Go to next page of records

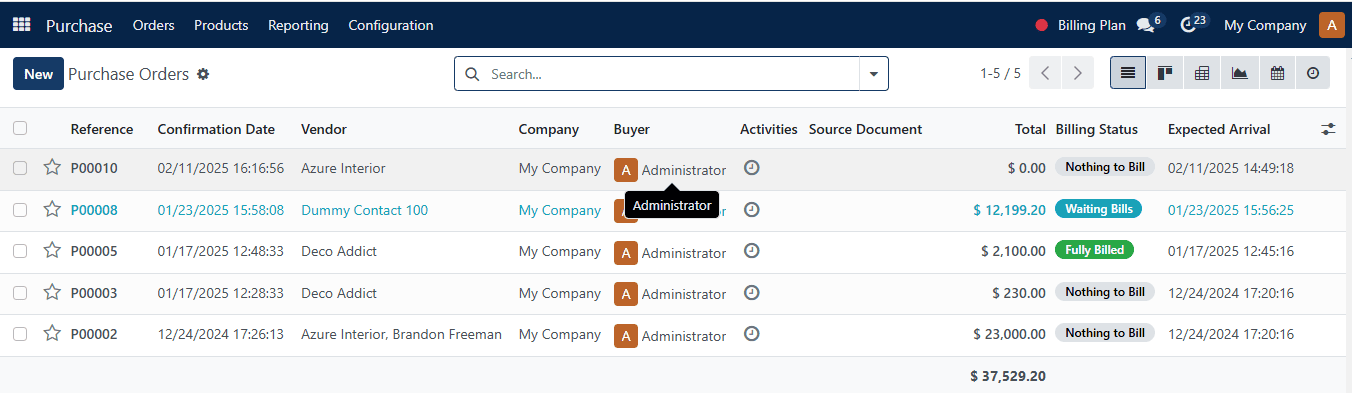coord(1077,73)
